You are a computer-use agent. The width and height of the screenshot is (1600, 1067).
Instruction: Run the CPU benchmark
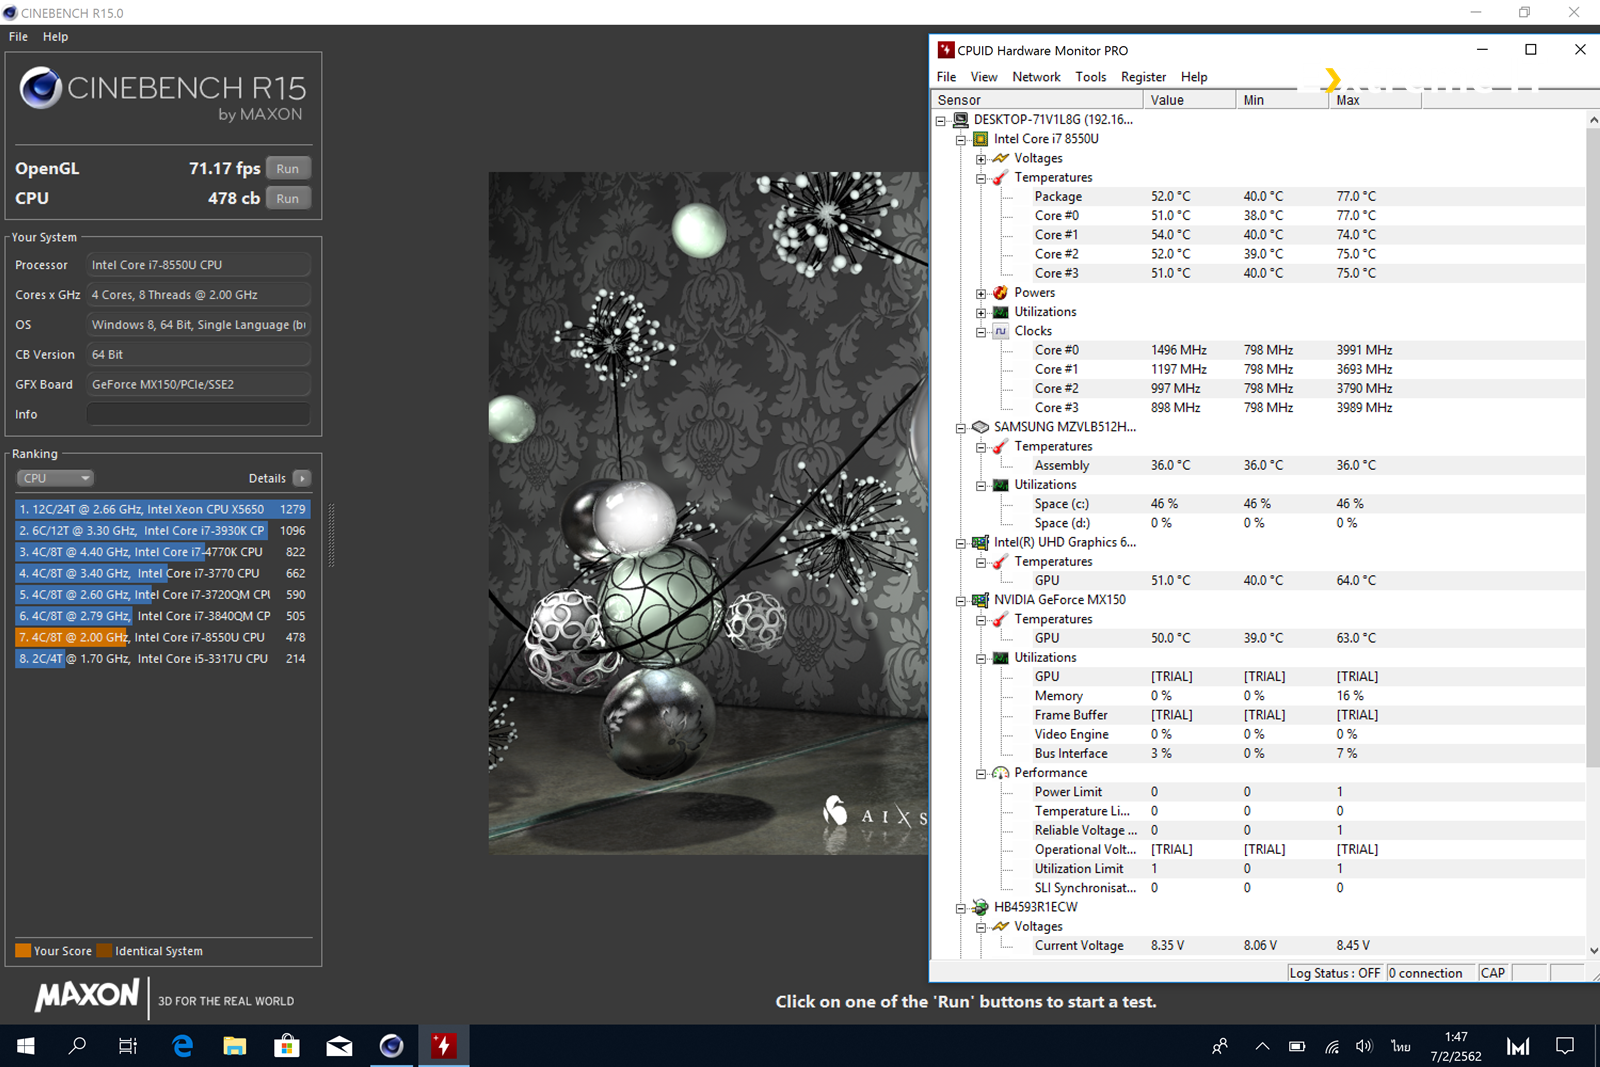click(288, 198)
